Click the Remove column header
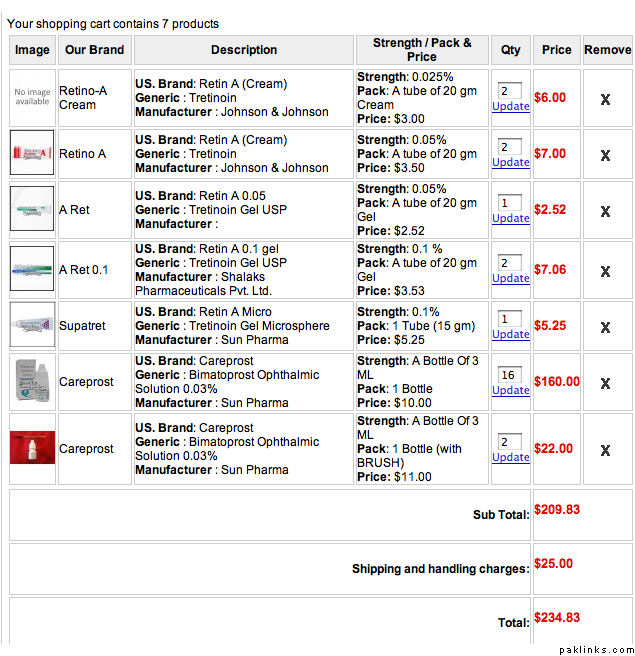This screenshot has height=656, width=635. (607, 50)
